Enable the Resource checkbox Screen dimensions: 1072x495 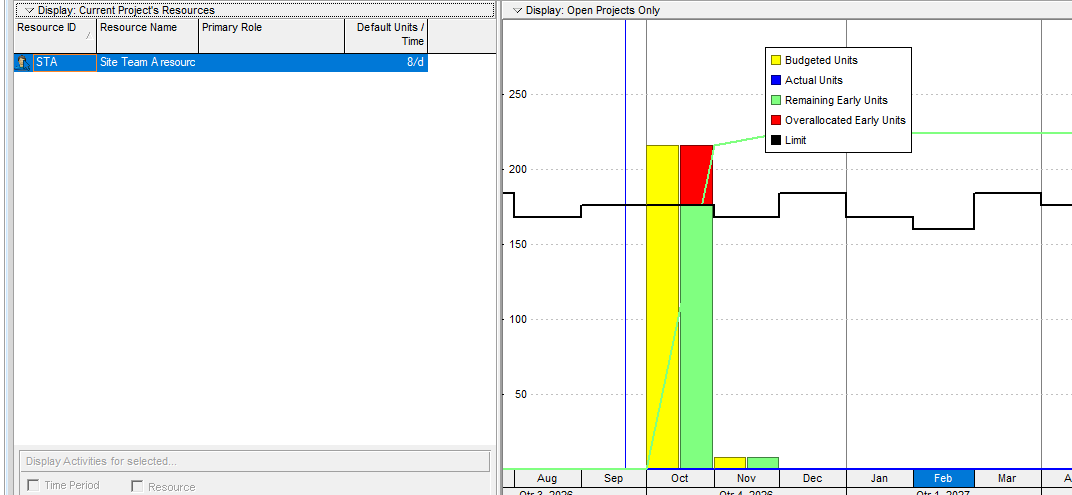click(x=136, y=486)
